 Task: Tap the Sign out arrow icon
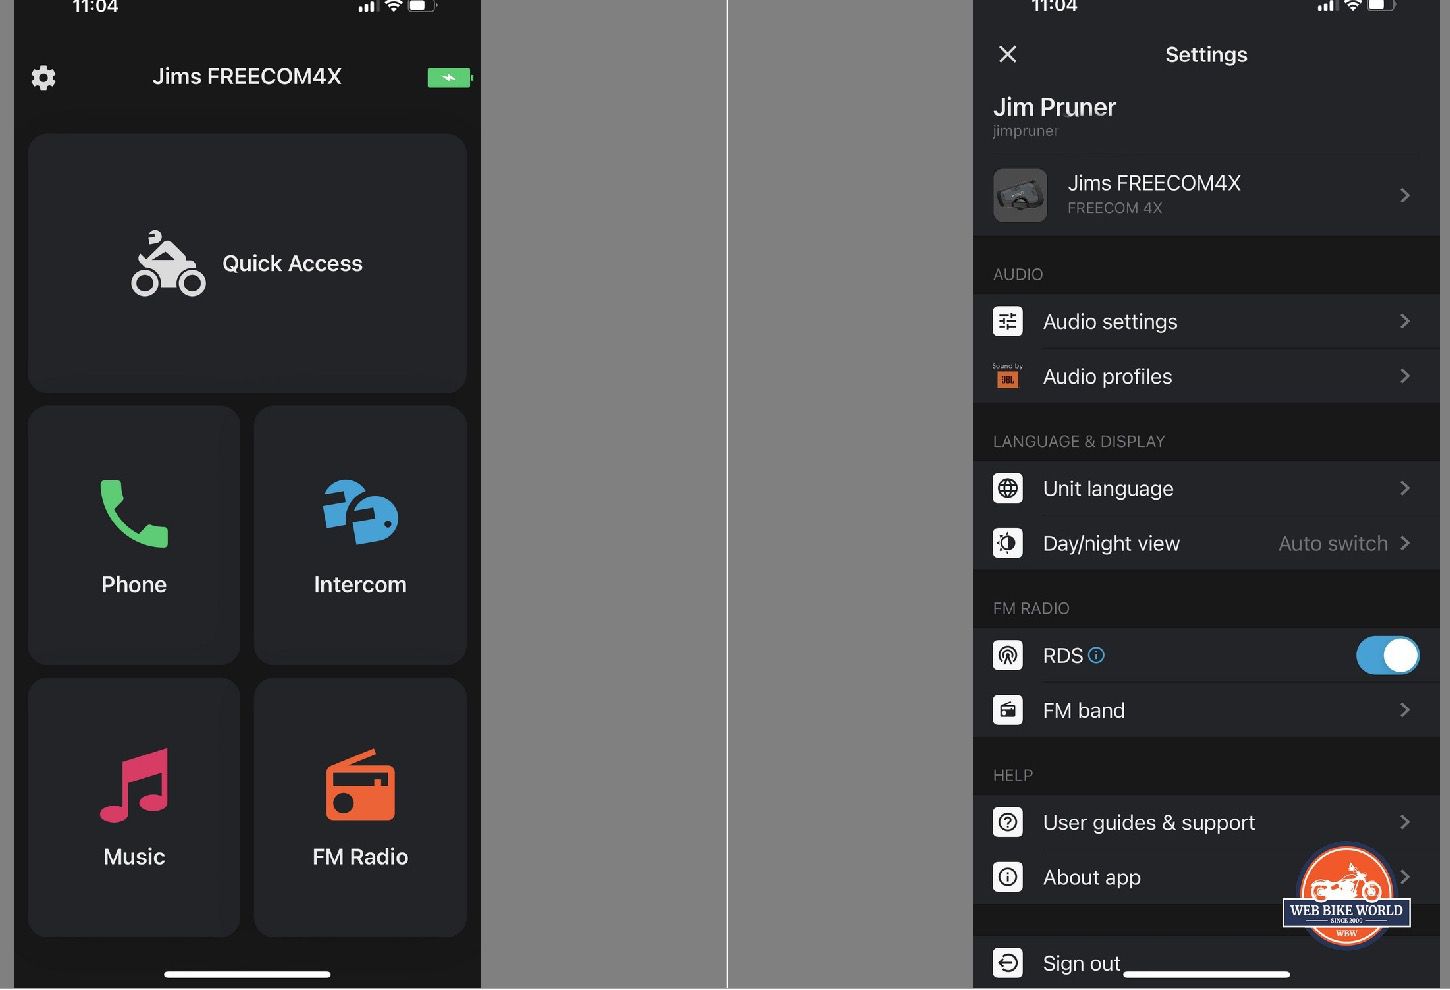(x=1008, y=963)
